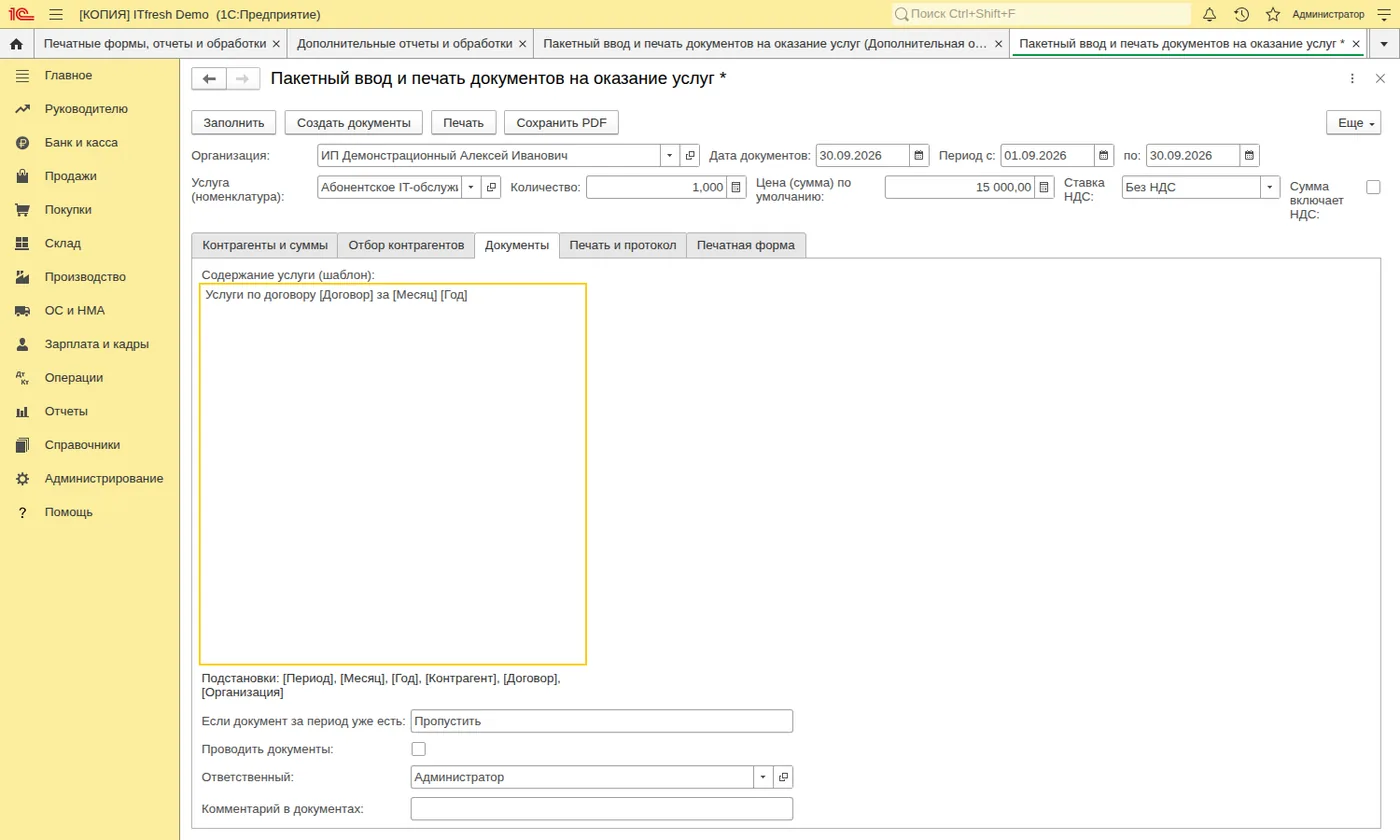1400x840 pixels.
Task: Switch to Печатная форма tab
Action: coord(746,245)
